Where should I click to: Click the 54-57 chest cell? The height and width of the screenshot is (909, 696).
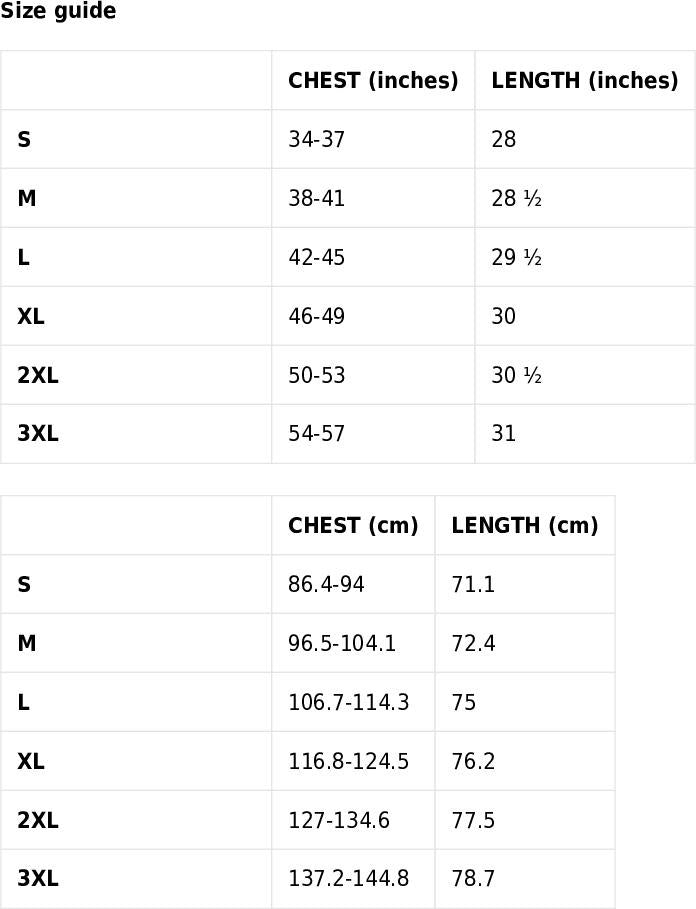(x=316, y=434)
